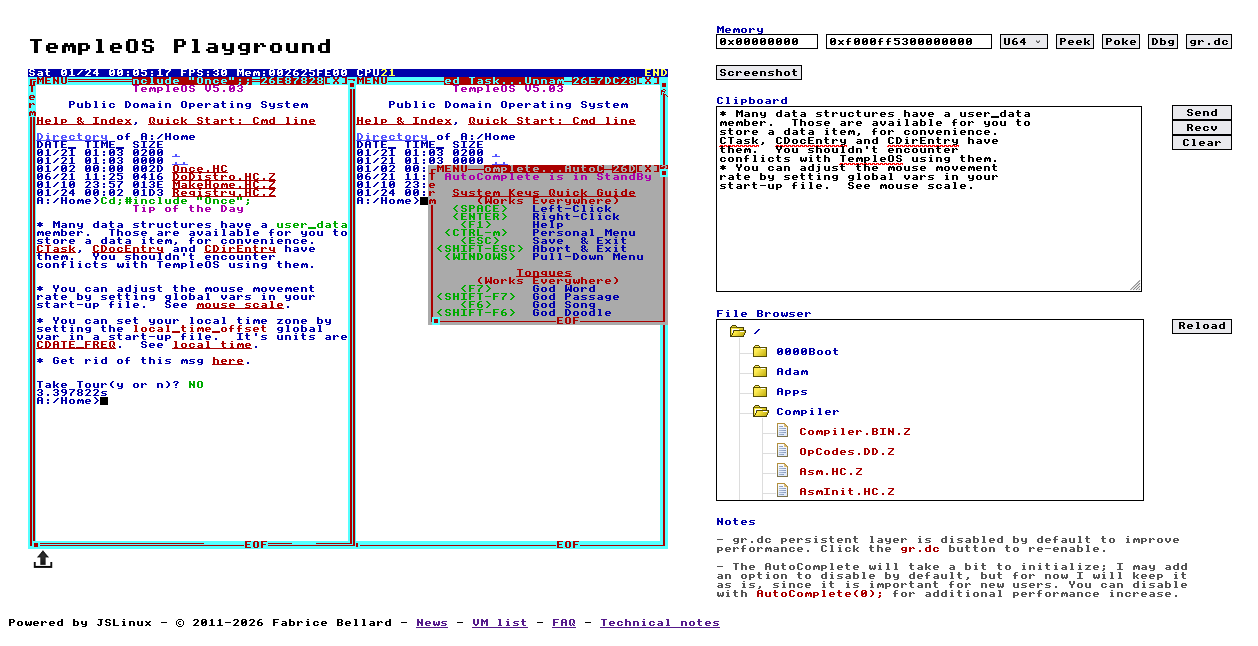The image size is (1258, 646).
Task: Close the AutoComplete window [X]
Action: point(648,169)
